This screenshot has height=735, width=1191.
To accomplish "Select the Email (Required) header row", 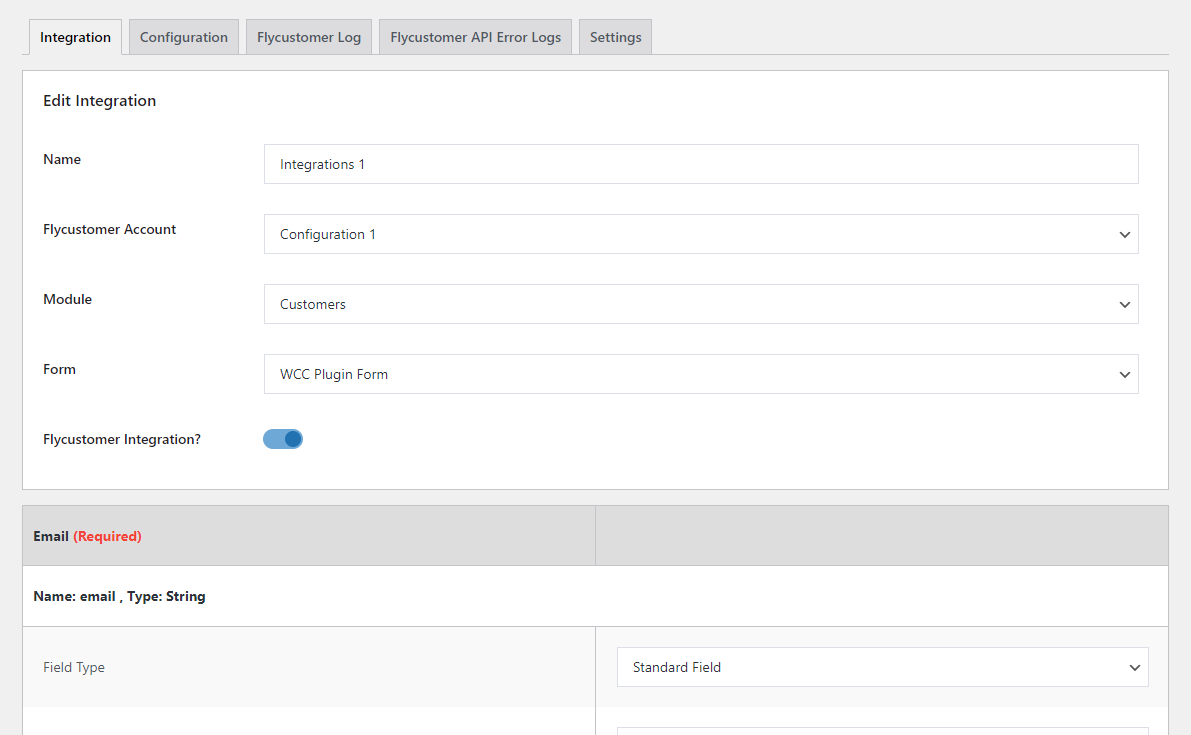I will click(88, 536).
